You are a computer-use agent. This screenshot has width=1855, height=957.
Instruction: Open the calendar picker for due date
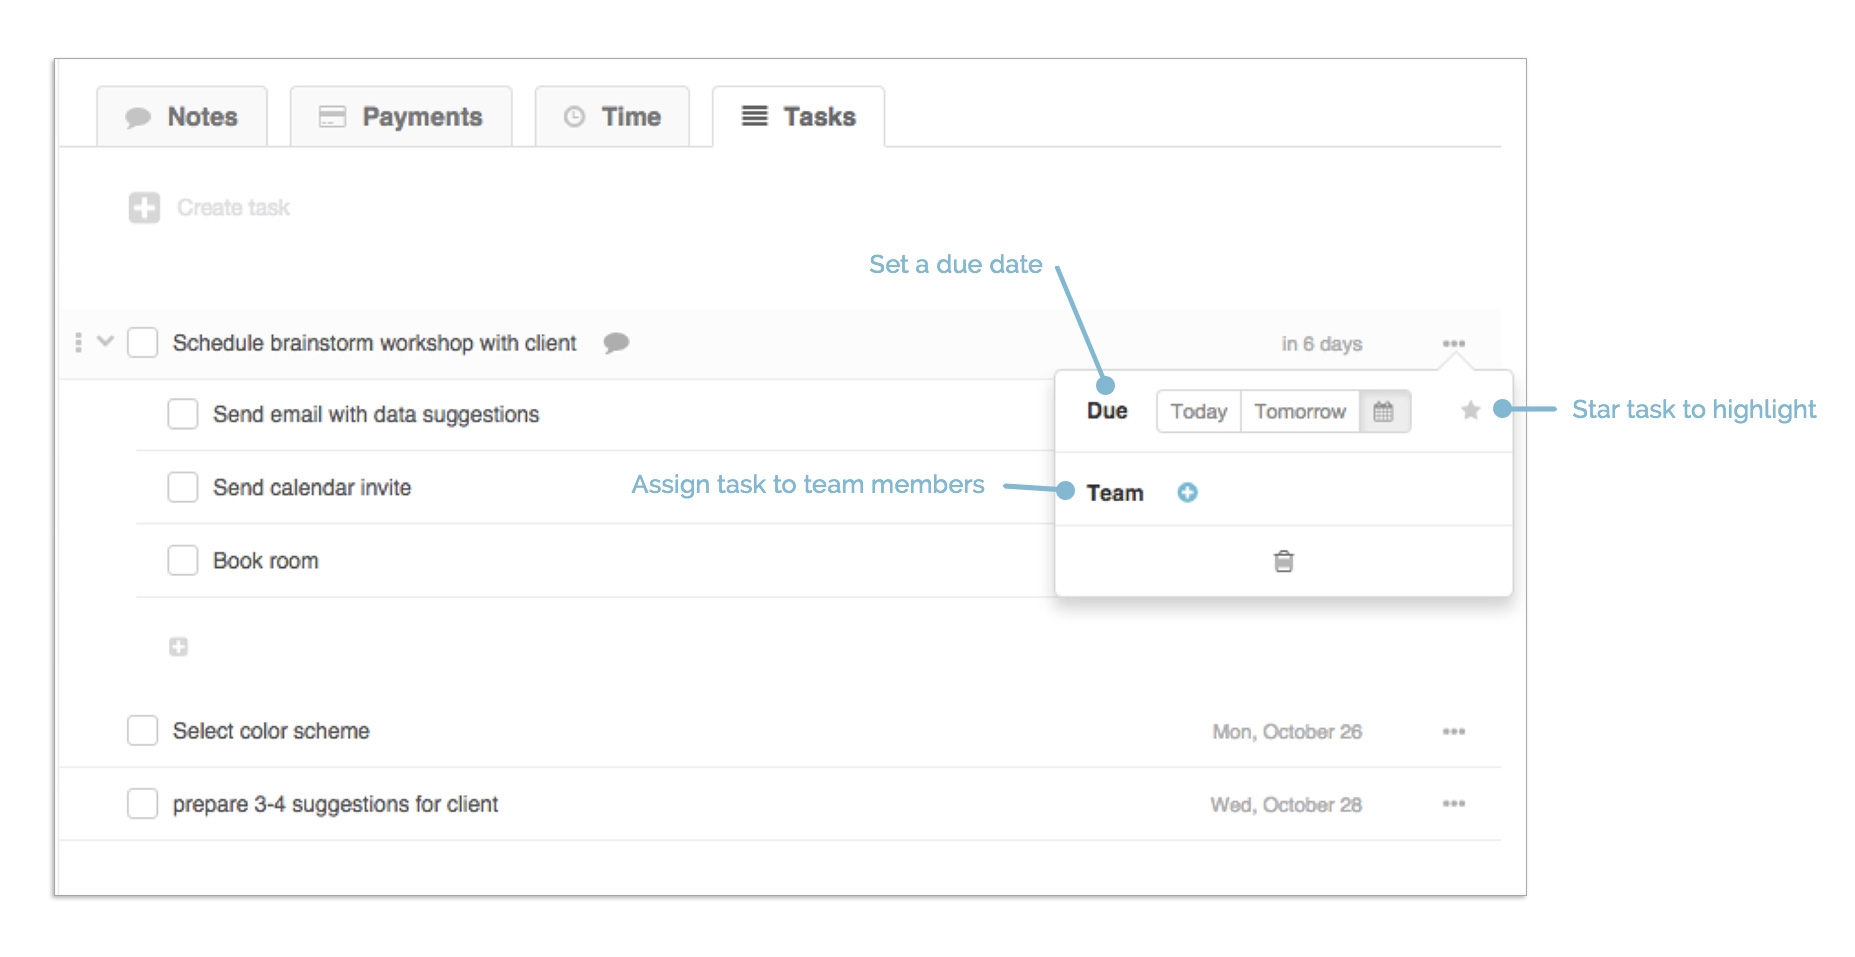[x=1384, y=411]
